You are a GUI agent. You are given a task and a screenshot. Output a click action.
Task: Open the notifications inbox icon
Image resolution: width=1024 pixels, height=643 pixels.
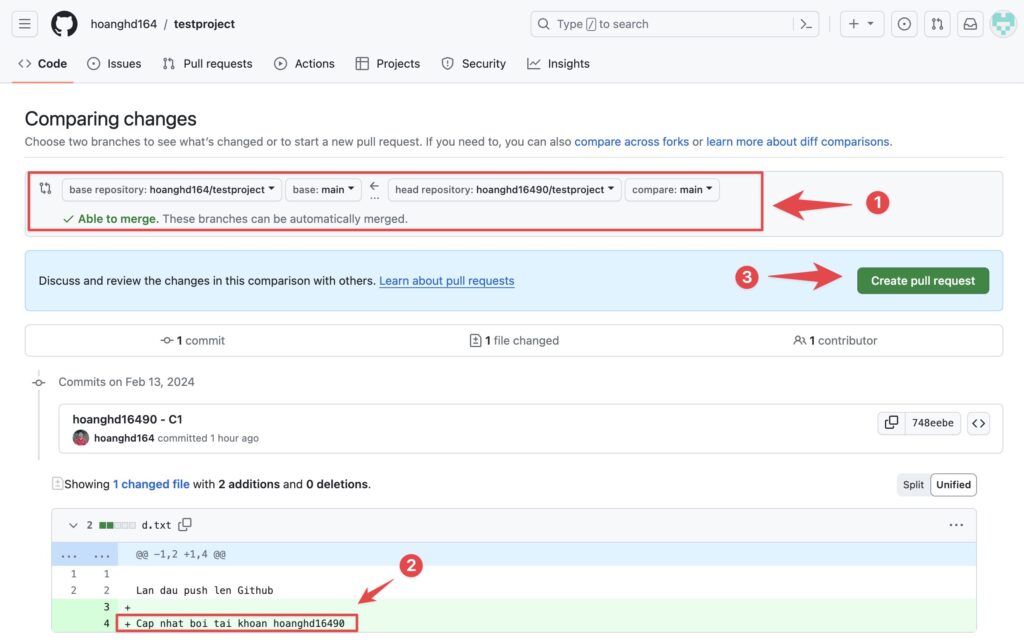[x=970, y=24]
